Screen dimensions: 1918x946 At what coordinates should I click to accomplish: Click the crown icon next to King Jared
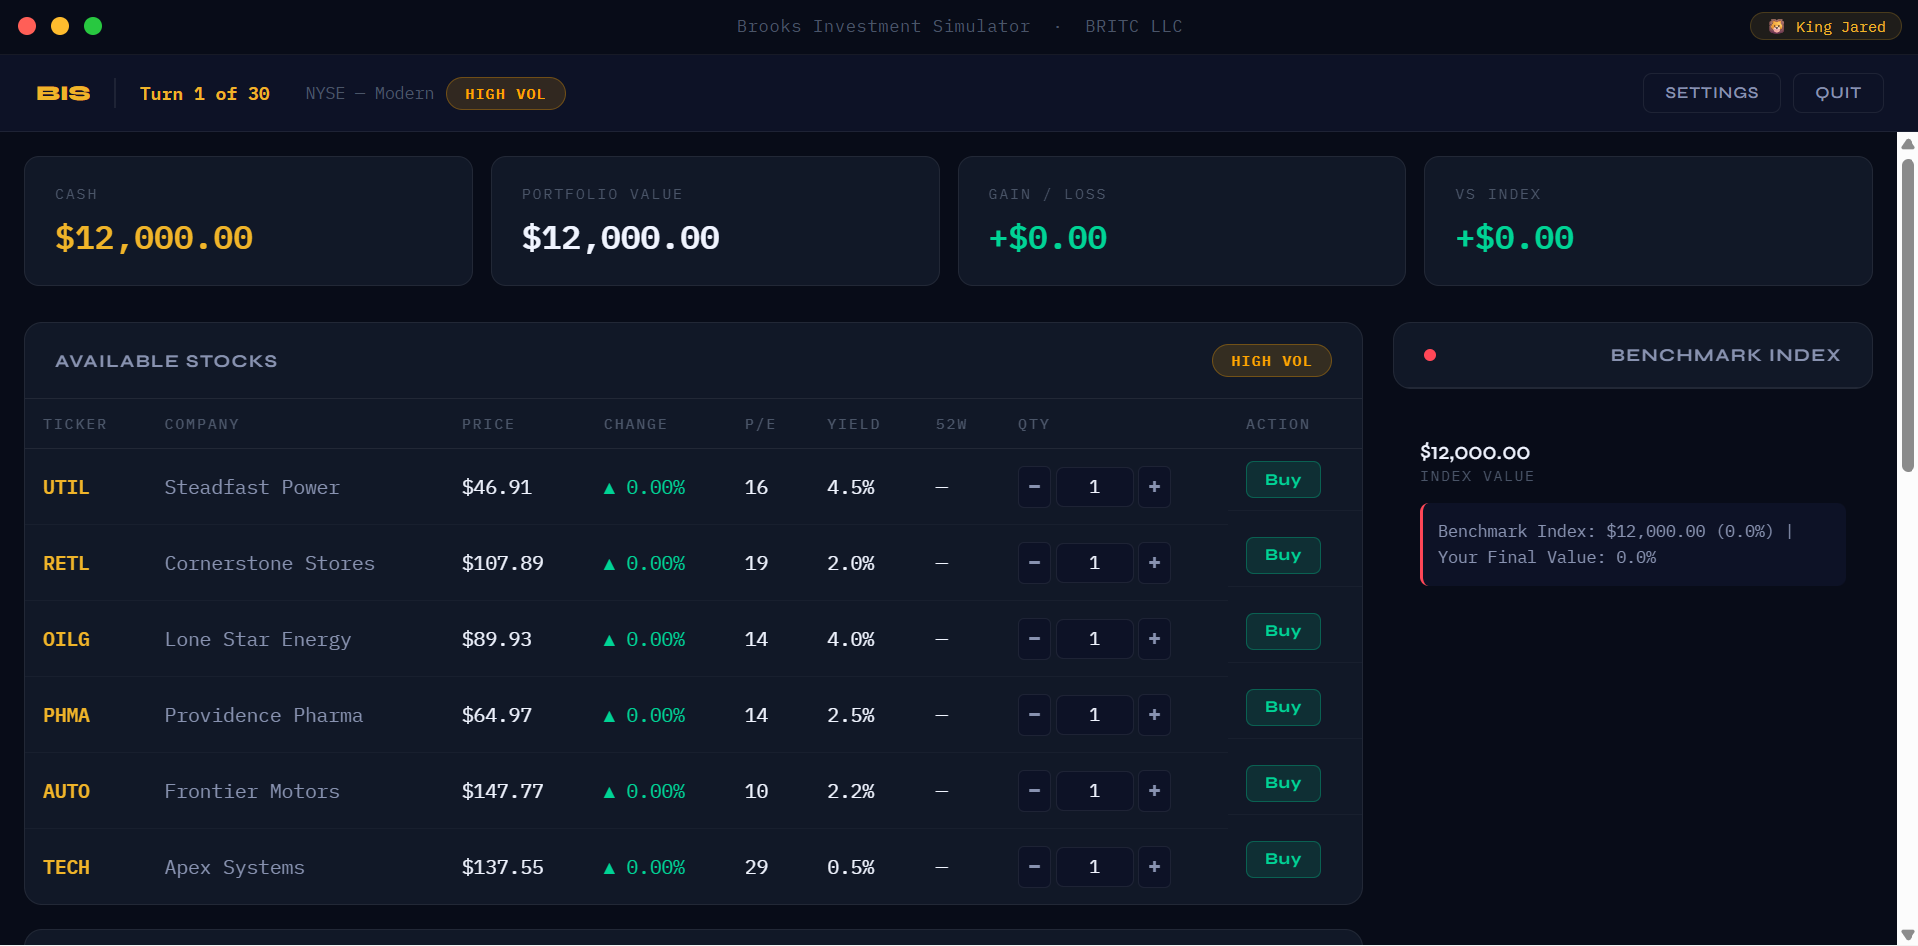(1777, 26)
